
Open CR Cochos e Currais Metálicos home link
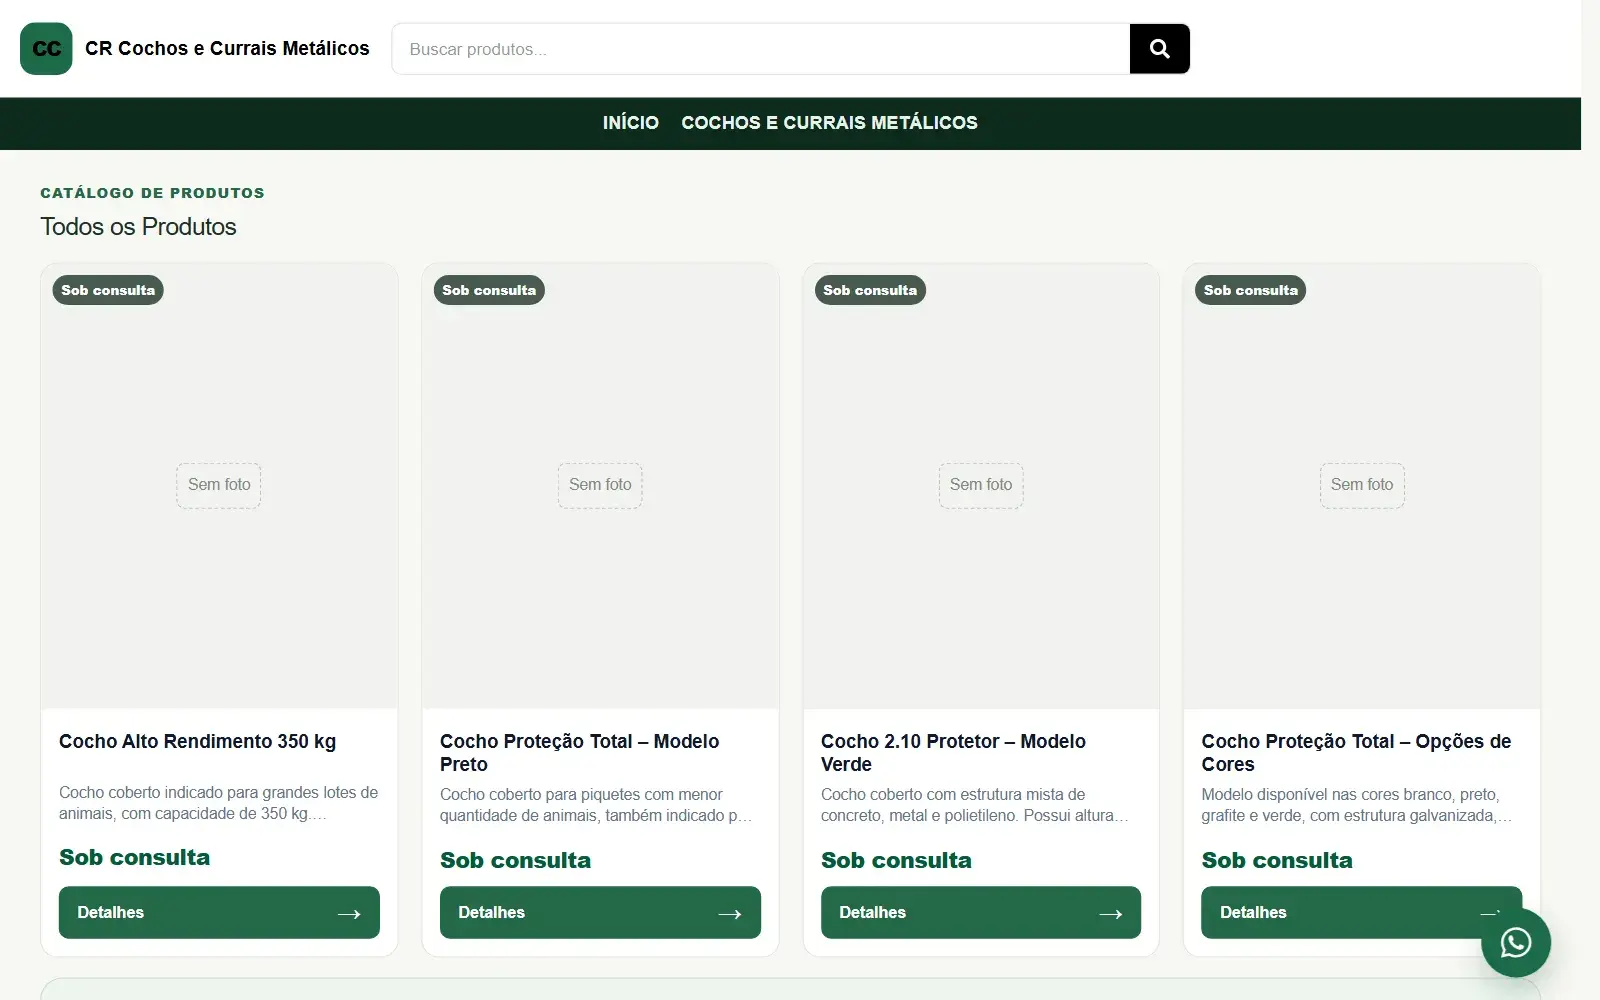tap(227, 49)
